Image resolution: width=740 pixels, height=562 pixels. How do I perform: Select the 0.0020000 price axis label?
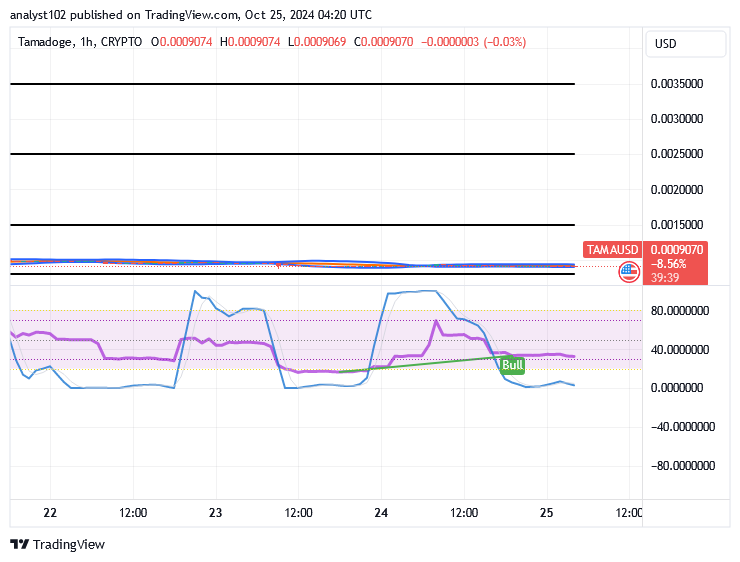(x=677, y=190)
